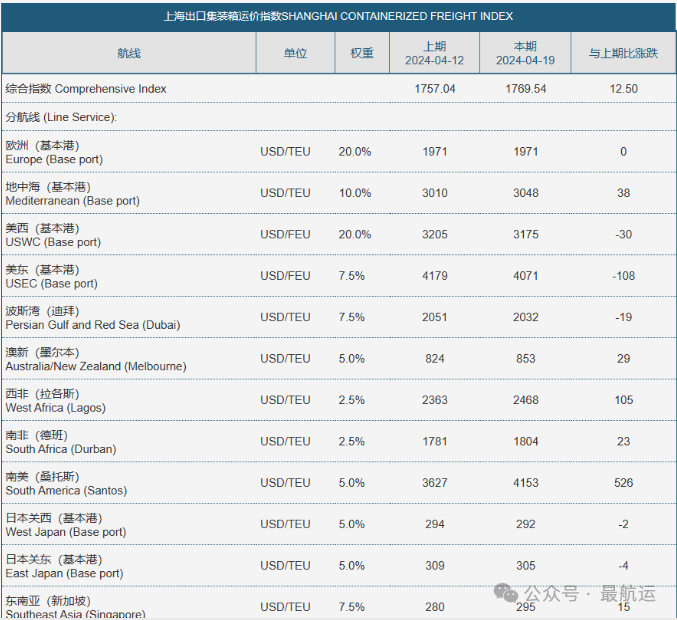Select the Mediterranean change value 38

coord(623,193)
